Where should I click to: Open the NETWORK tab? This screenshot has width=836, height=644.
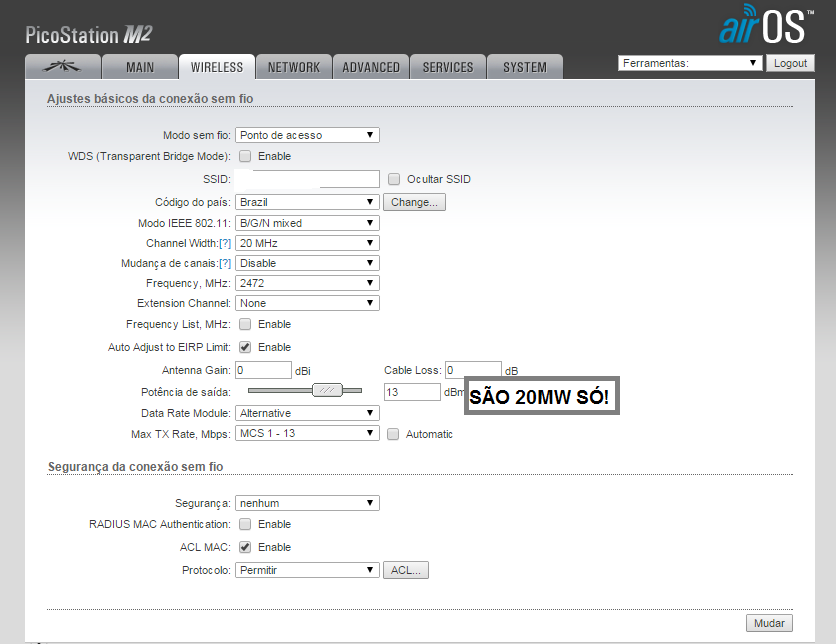point(294,67)
